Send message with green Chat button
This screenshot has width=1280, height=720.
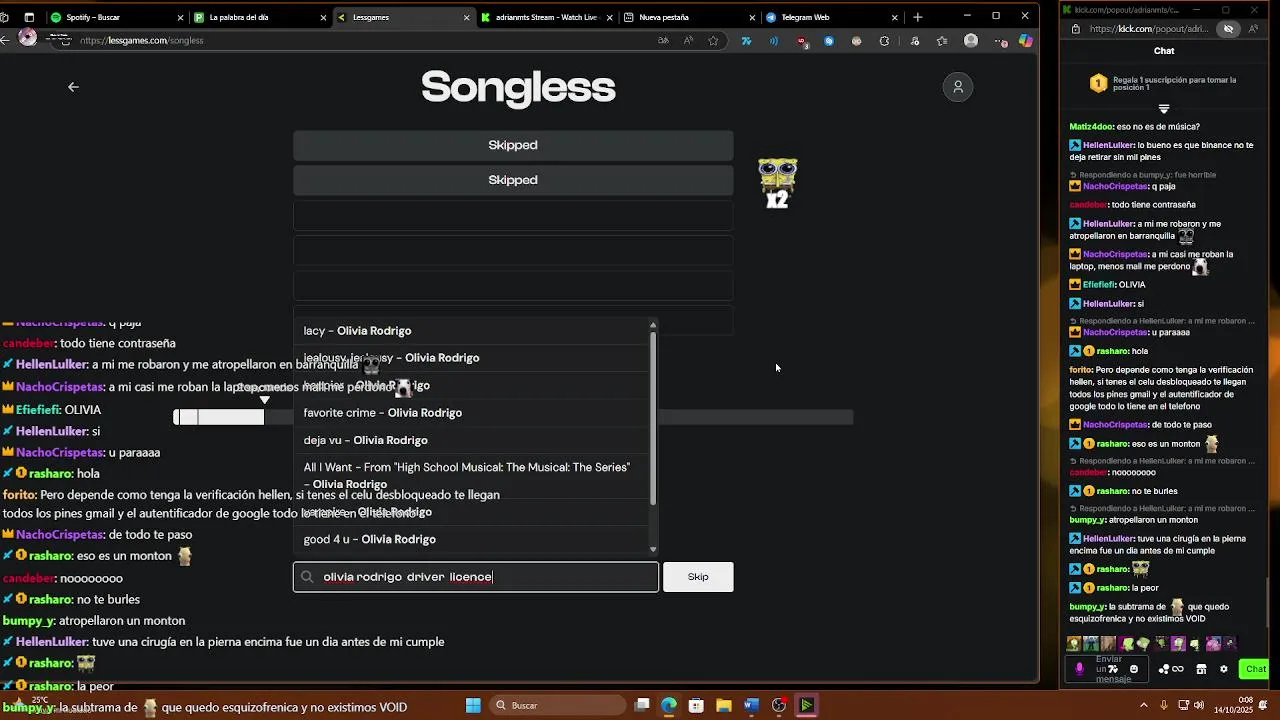[x=1255, y=669]
